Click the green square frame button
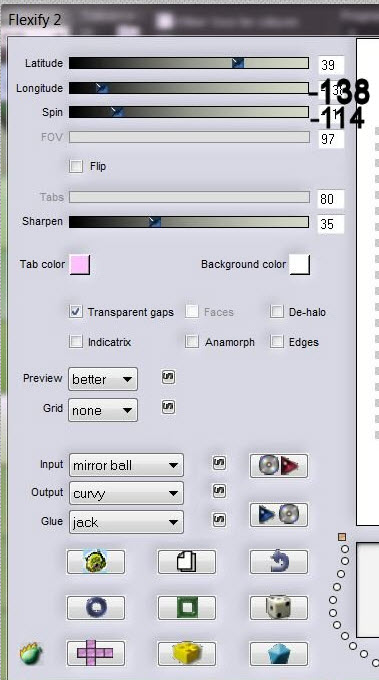 187,608
